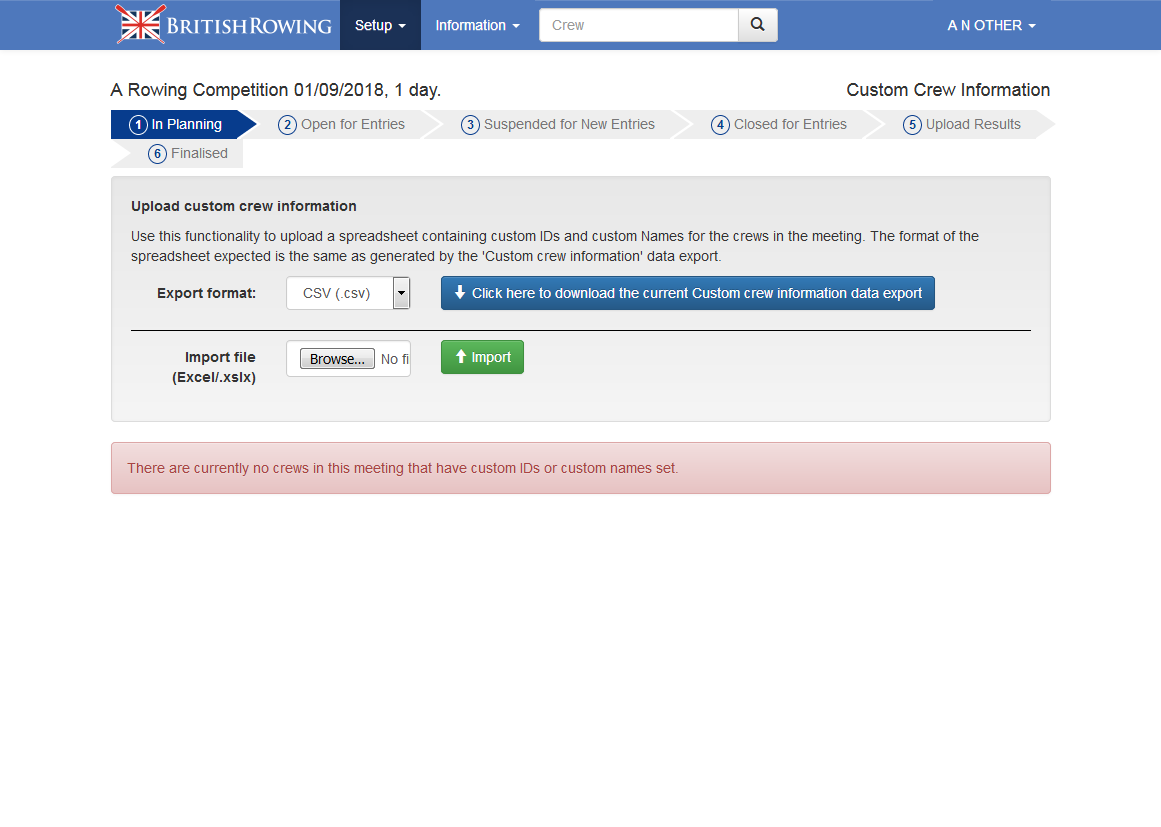Download the current Custom crew information export

[x=687, y=293]
